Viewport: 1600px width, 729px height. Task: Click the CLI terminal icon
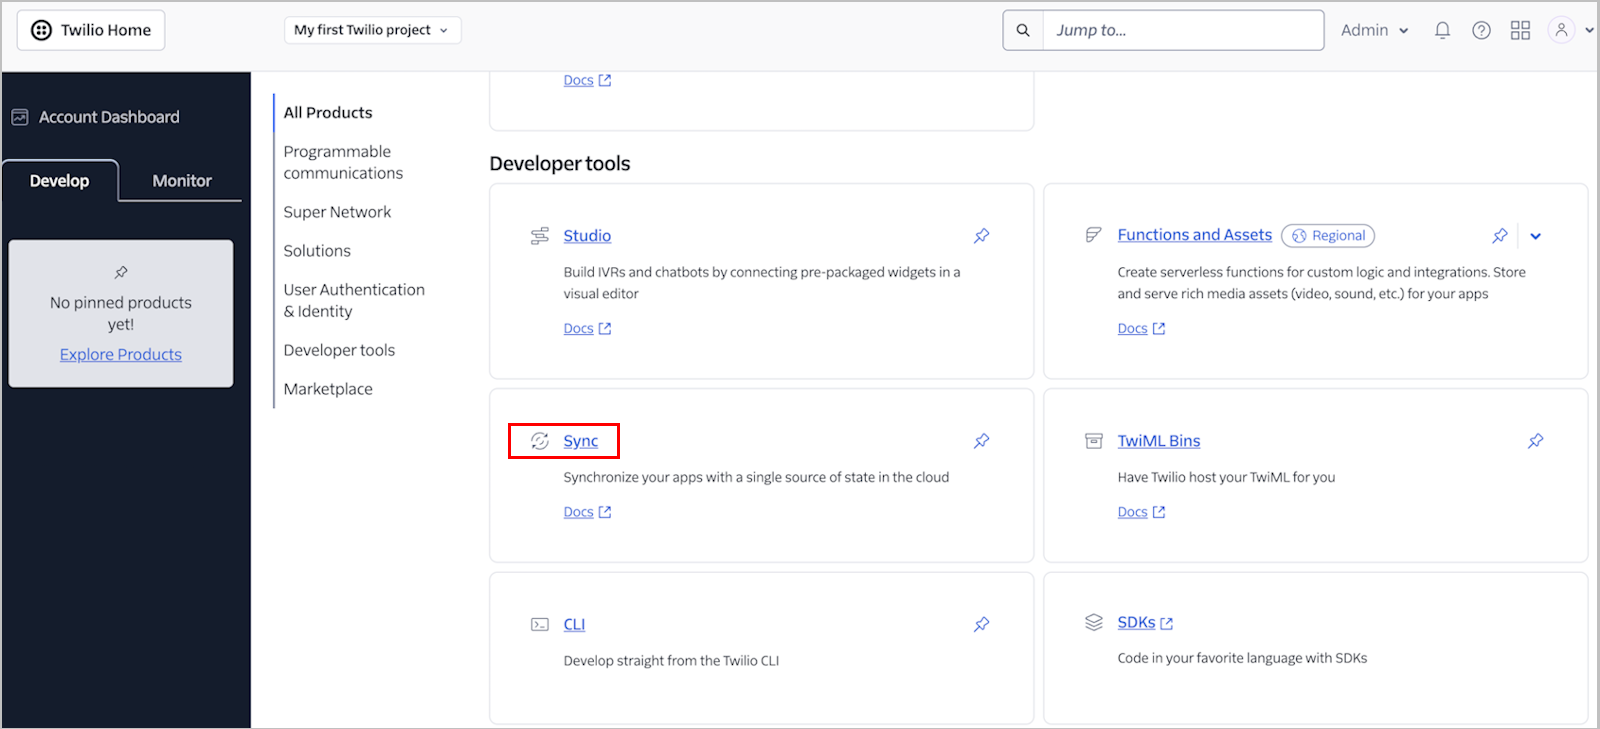pyautogui.click(x=540, y=624)
